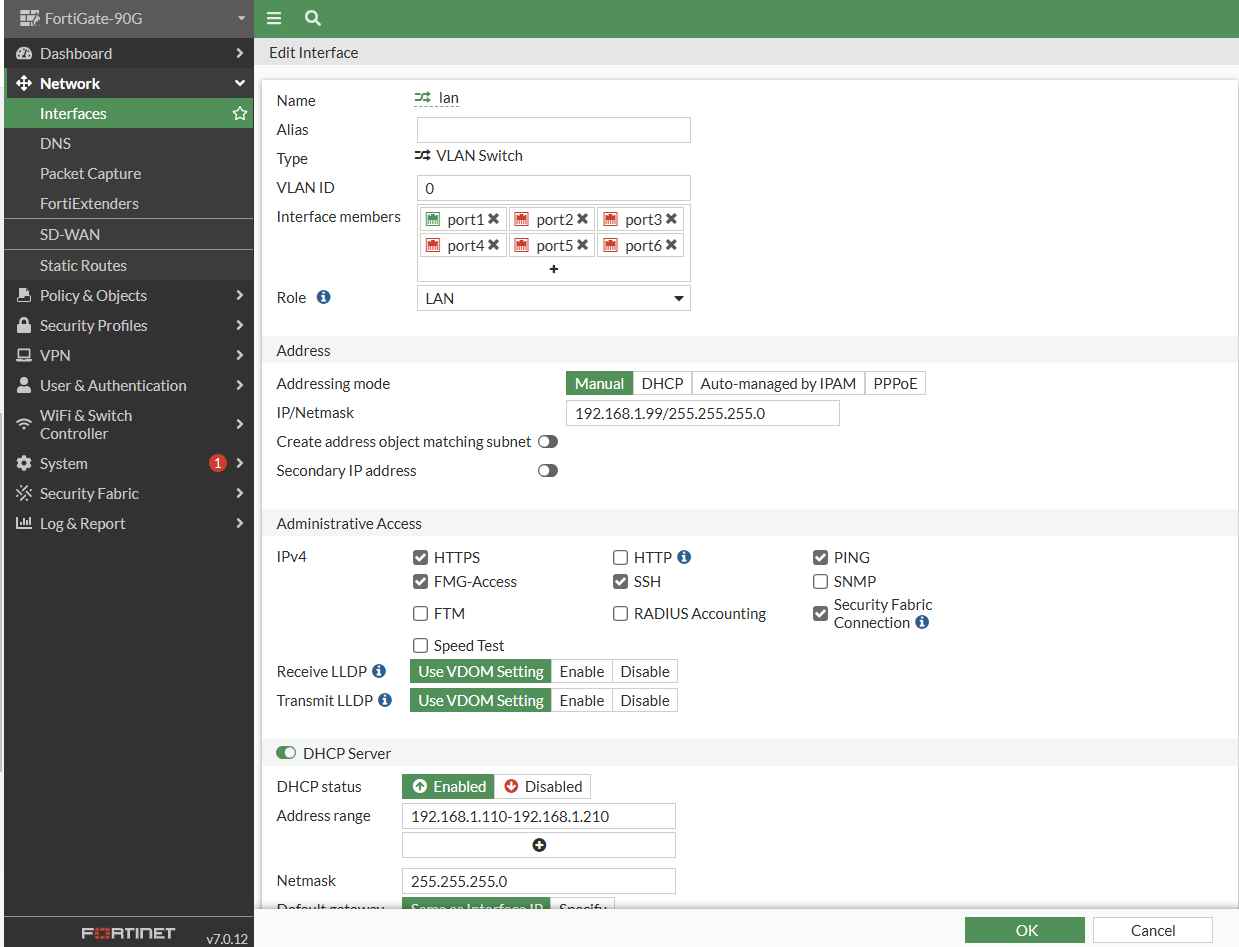Viewport: 1239px width, 947px height.
Task: Toggle Create address object matching subnet
Action: click(x=547, y=441)
